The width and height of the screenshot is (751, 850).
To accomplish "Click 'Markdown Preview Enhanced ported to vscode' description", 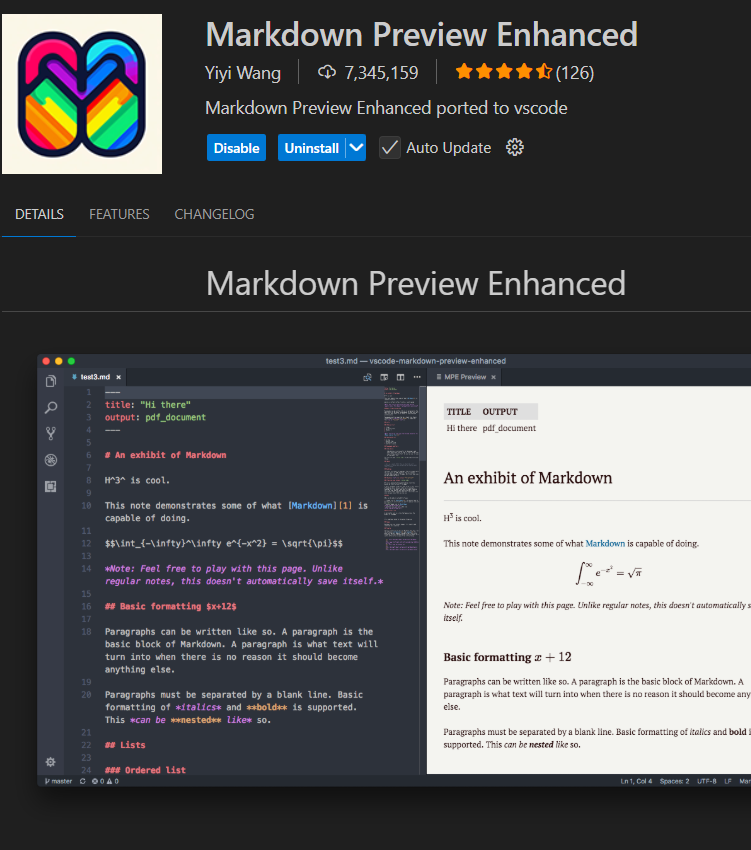I will tap(386, 108).
